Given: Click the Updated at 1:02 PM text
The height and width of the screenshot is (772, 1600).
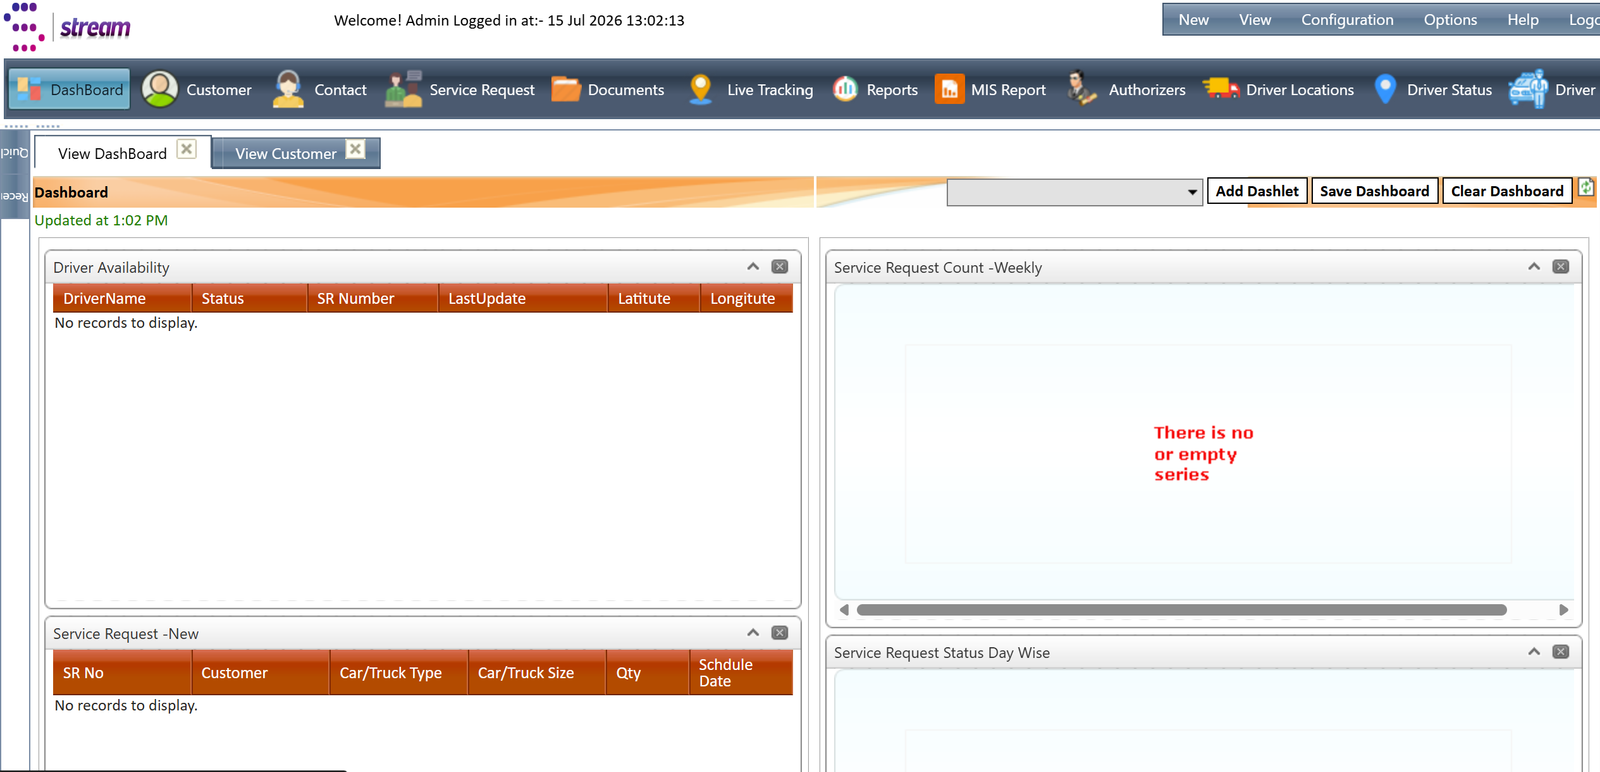Looking at the screenshot, I should [101, 220].
